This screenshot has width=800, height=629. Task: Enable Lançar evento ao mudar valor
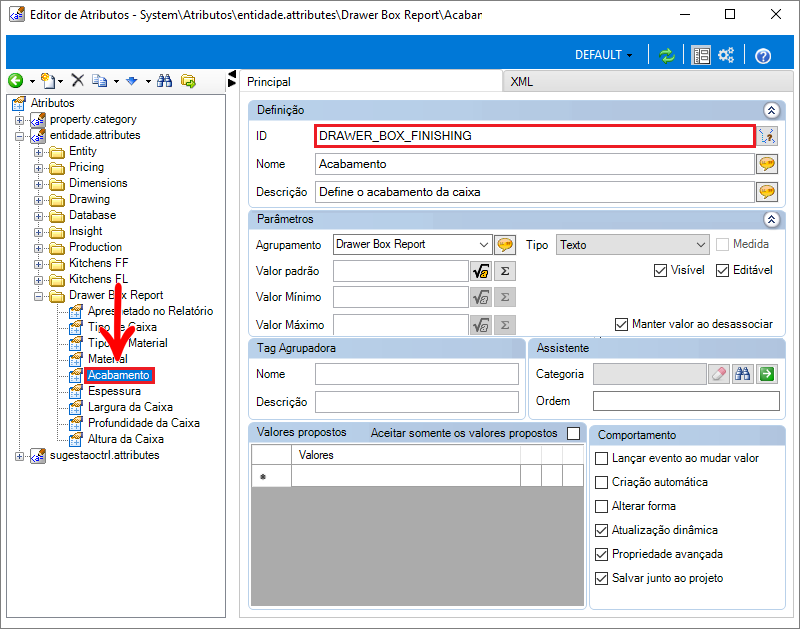point(601,458)
